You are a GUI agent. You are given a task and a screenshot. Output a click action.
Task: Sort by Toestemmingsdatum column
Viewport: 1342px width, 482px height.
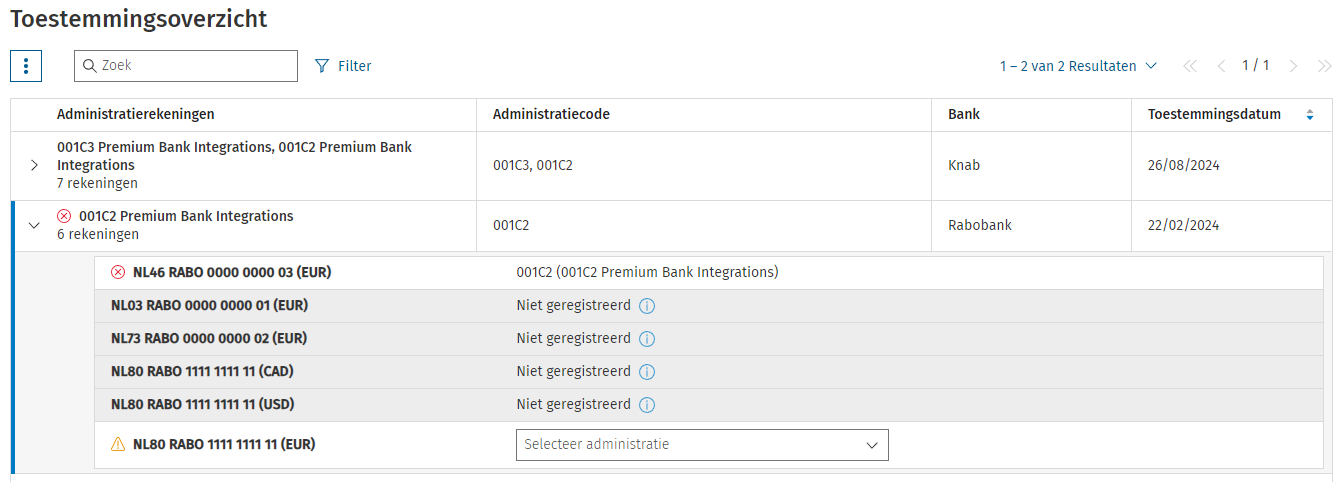[1310, 115]
